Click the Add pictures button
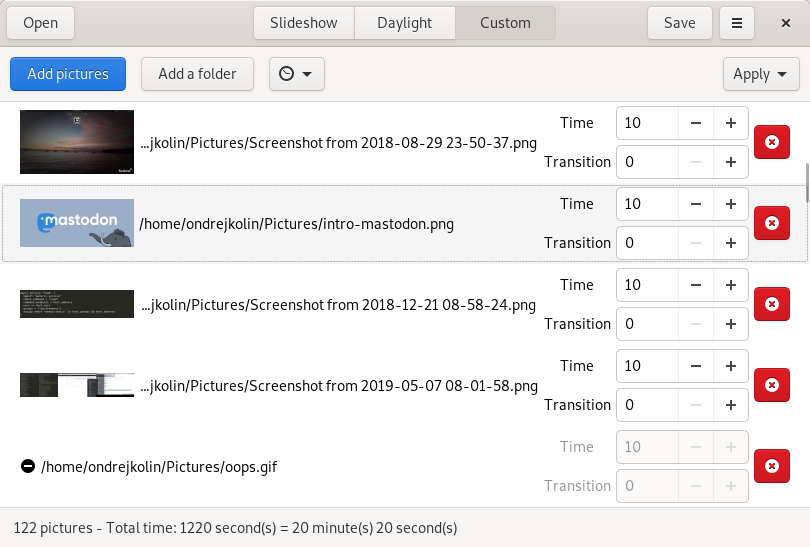 (68, 74)
